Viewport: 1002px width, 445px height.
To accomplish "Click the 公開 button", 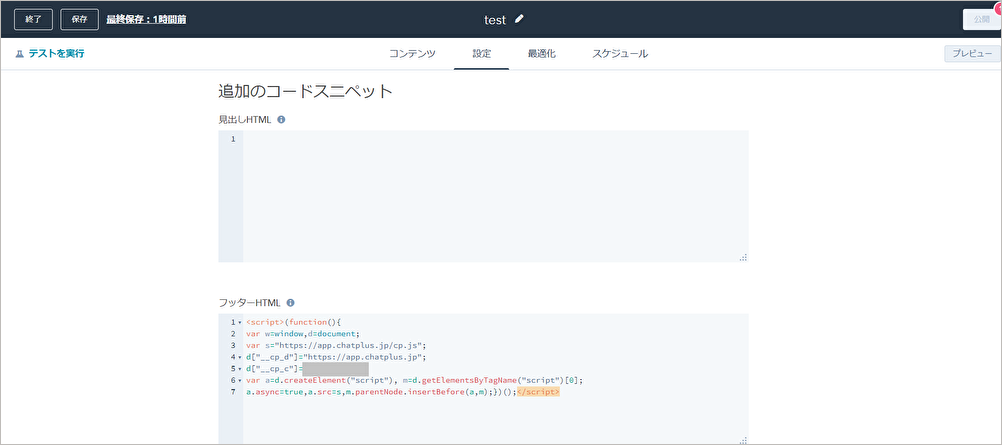I will tap(982, 19).
